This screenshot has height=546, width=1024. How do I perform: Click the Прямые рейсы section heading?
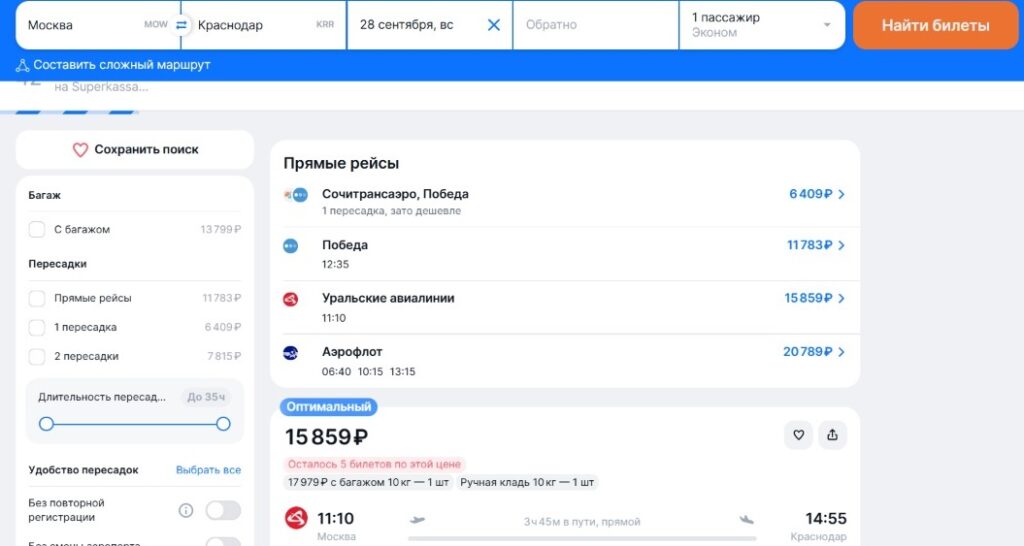point(341,163)
